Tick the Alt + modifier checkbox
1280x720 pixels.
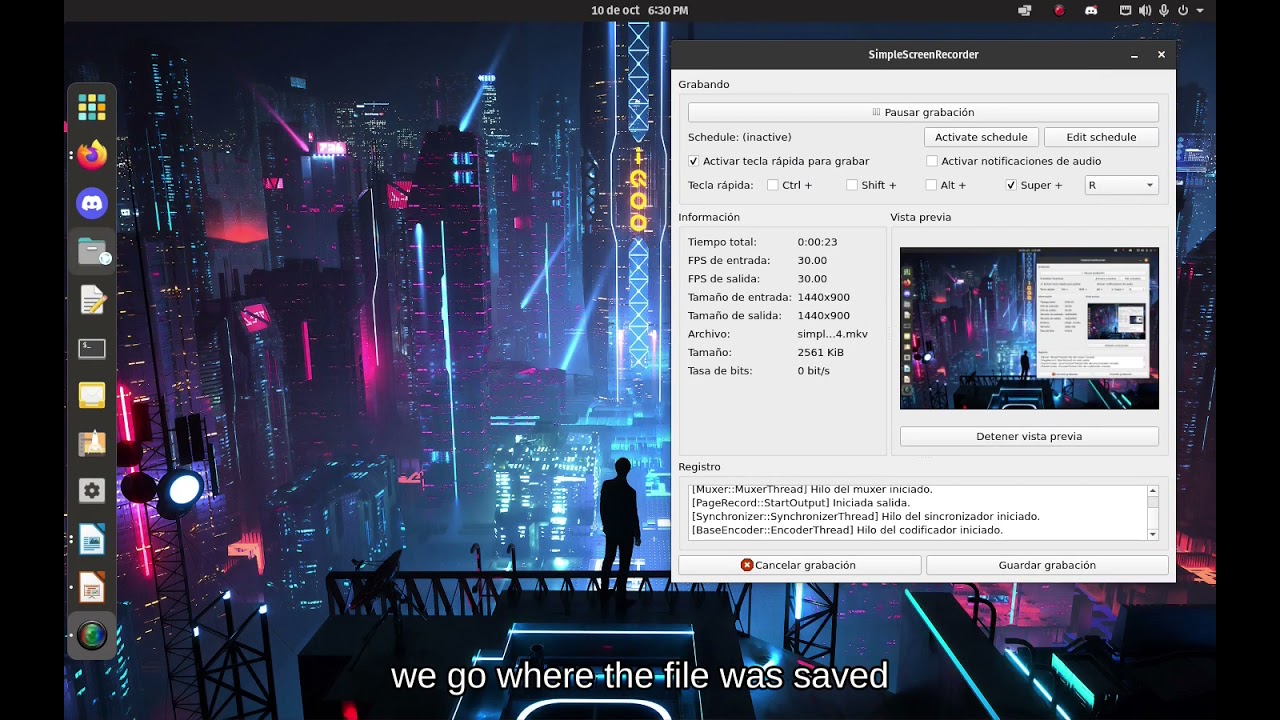tap(931, 185)
